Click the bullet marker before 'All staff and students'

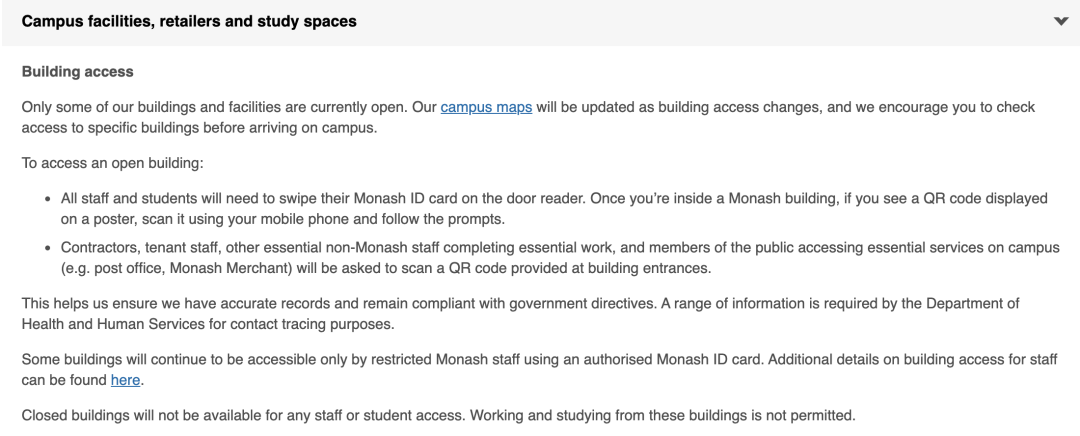[48, 199]
